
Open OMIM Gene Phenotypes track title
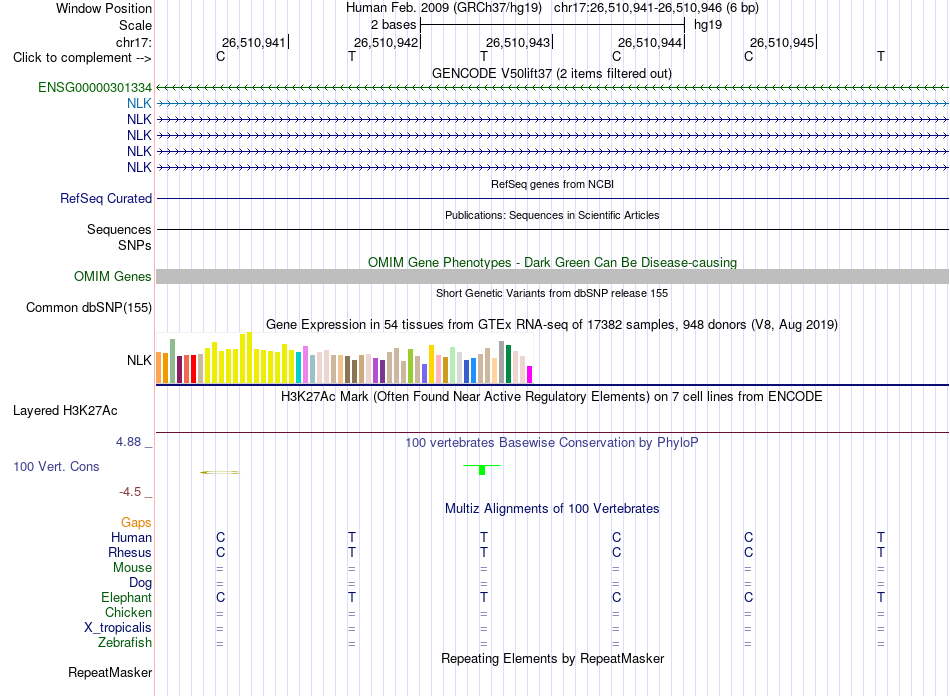(552, 262)
